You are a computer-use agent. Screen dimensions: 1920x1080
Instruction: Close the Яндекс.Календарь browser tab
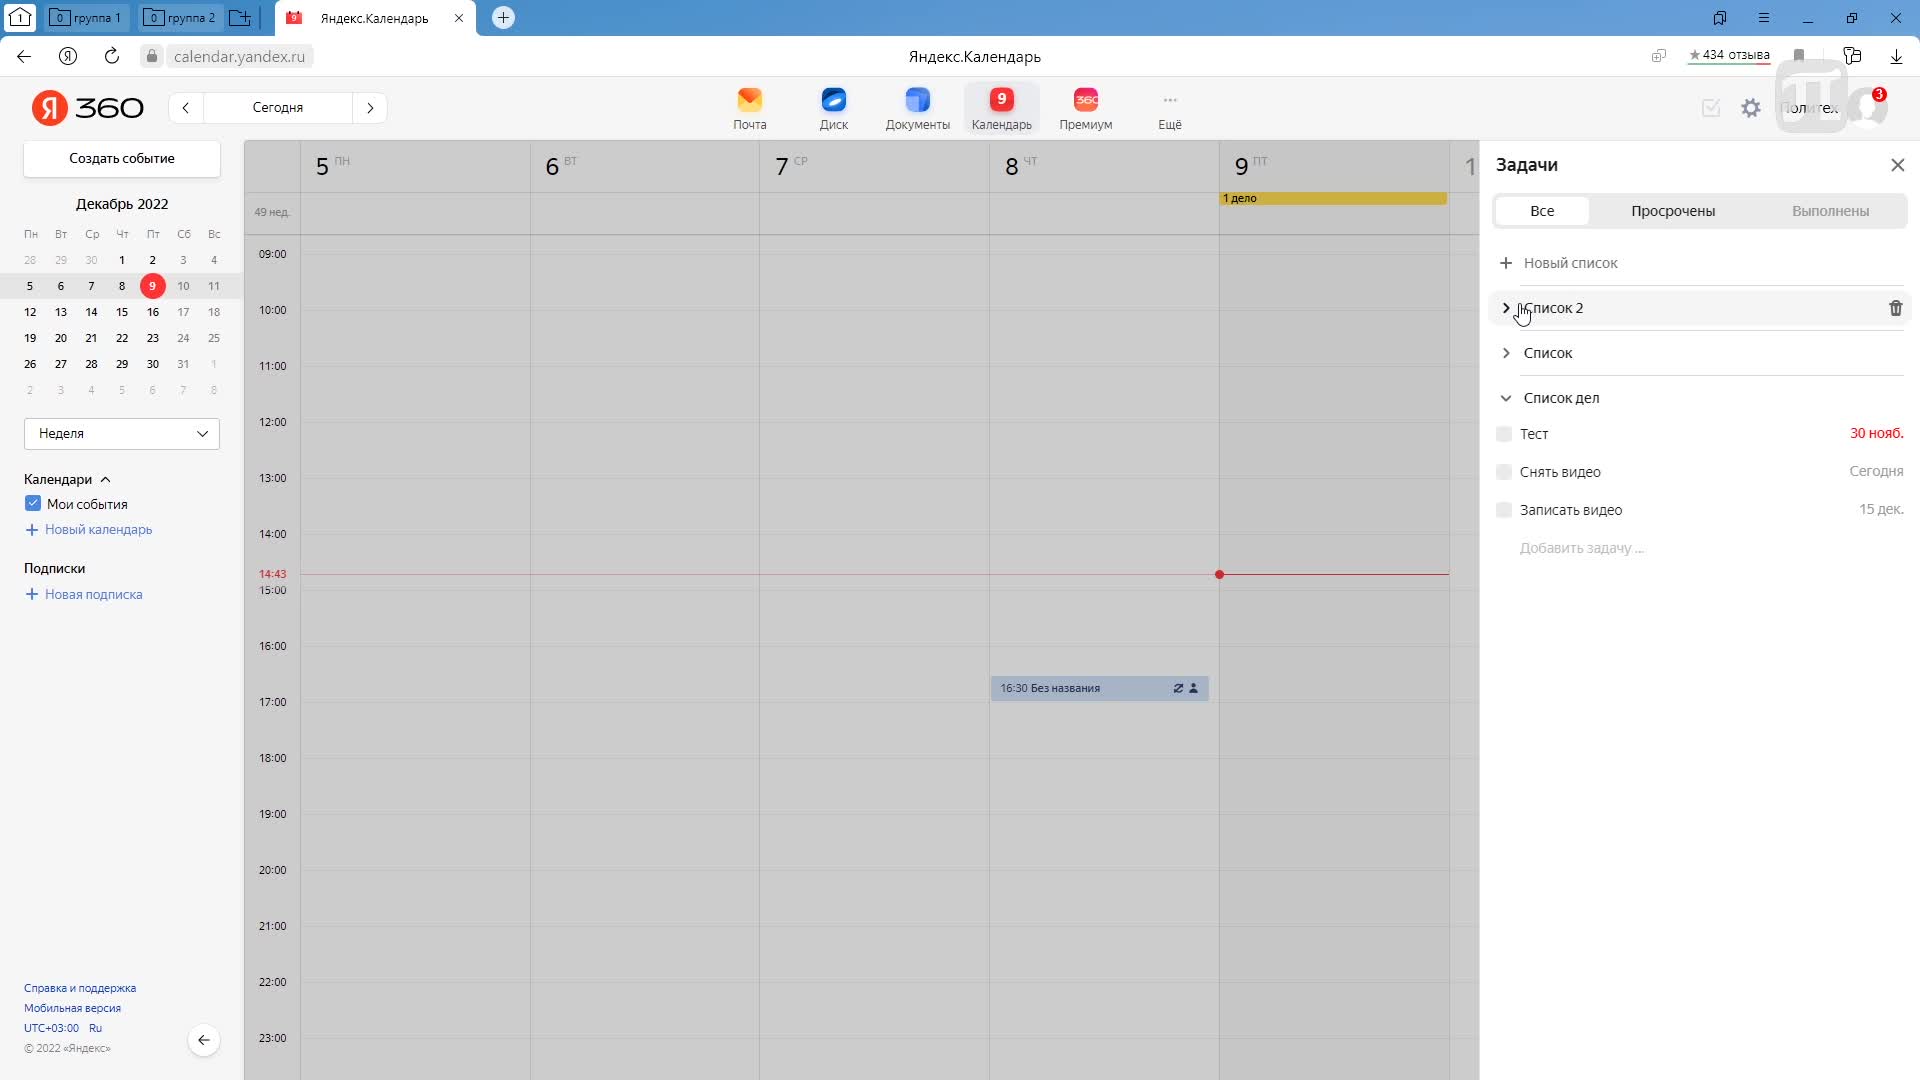click(459, 18)
